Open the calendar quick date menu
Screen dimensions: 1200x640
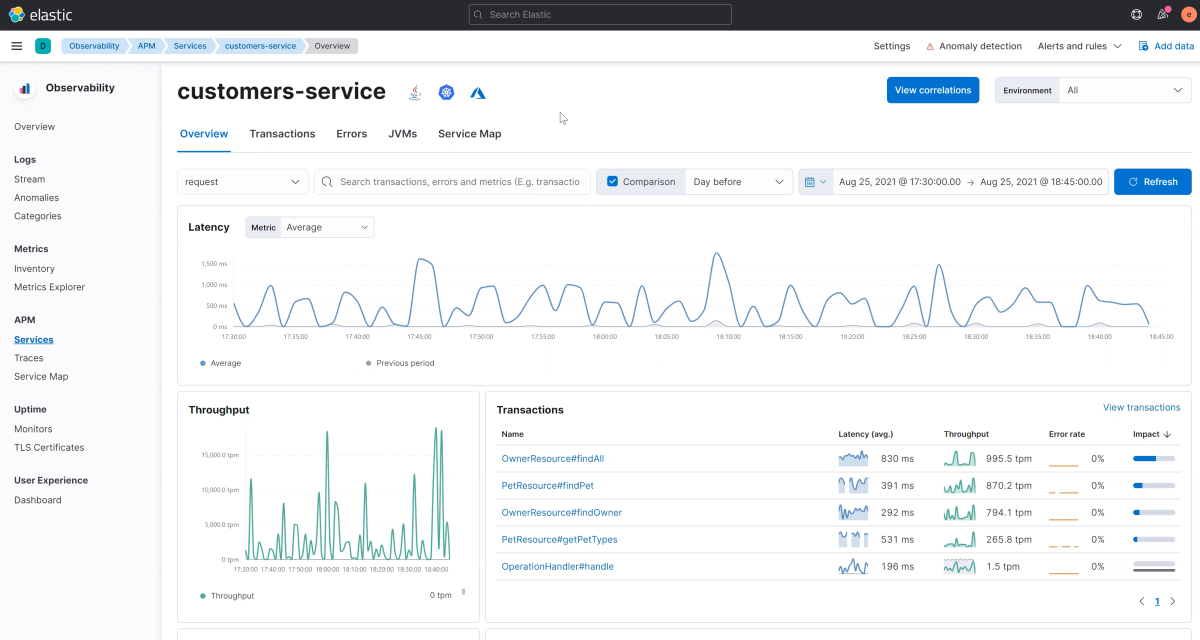pos(815,182)
